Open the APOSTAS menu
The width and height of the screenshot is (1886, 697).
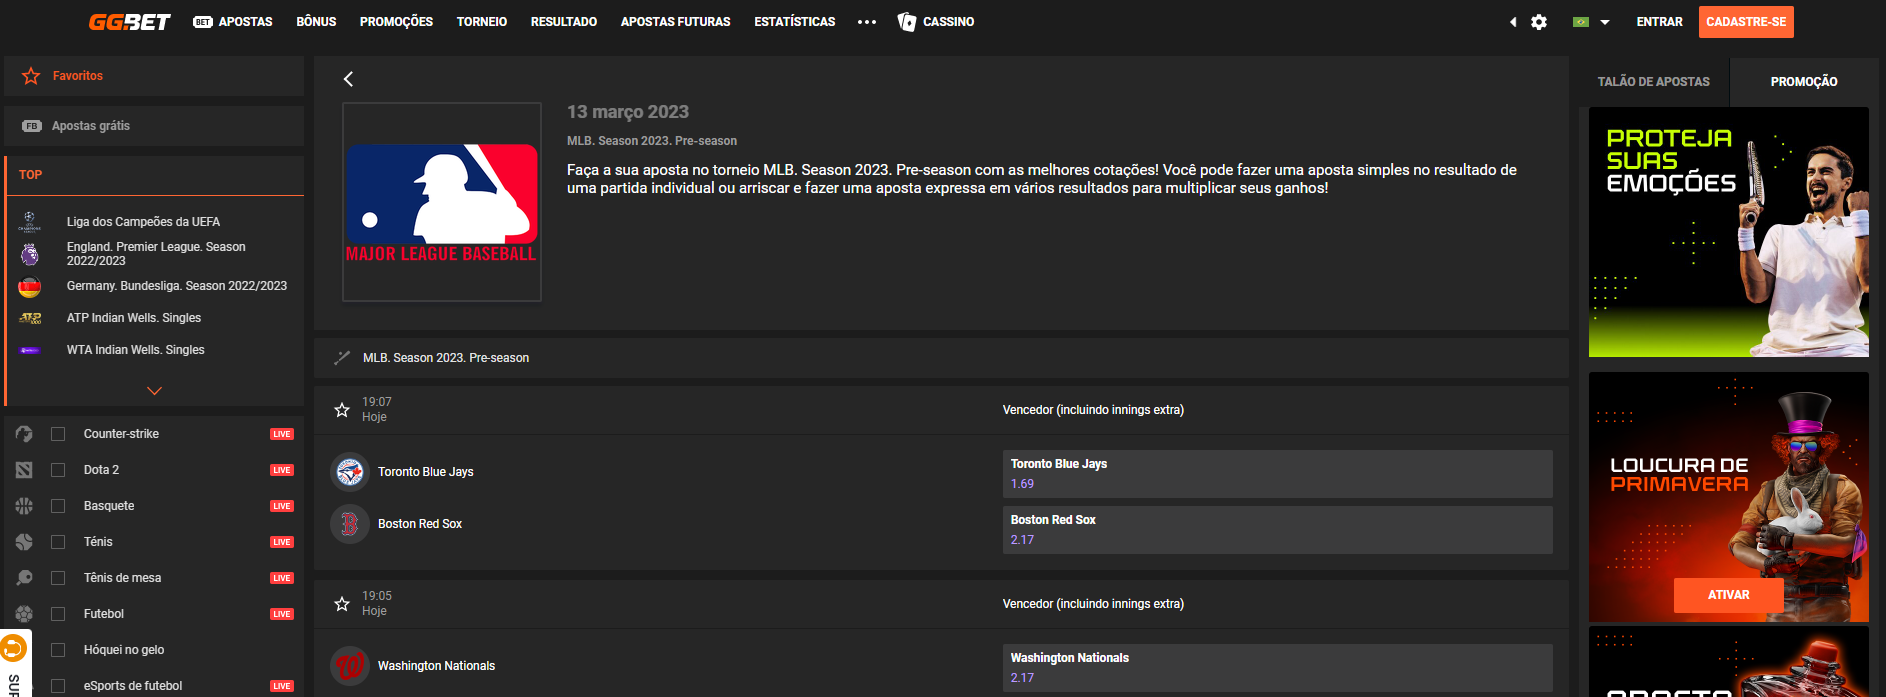coord(233,22)
